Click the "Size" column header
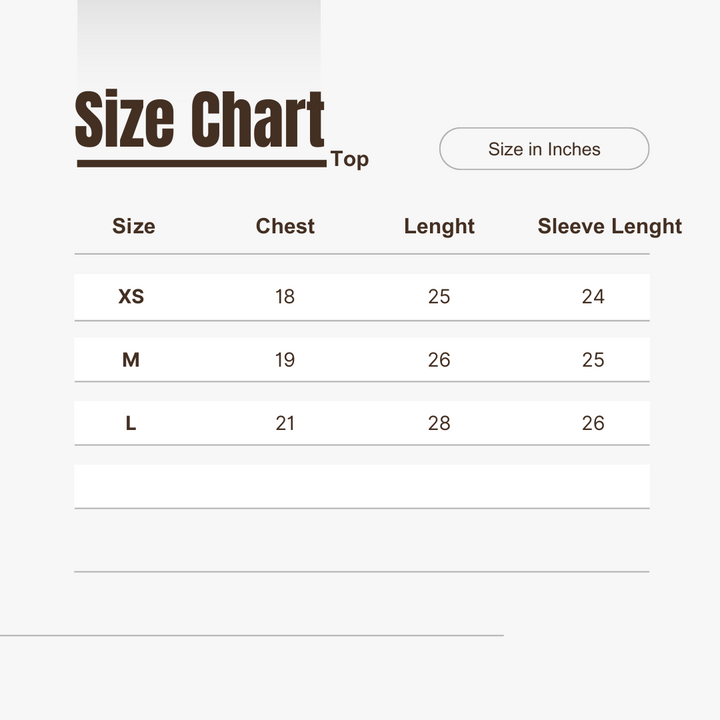Image resolution: width=720 pixels, height=720 pixels. coord(133,226)
